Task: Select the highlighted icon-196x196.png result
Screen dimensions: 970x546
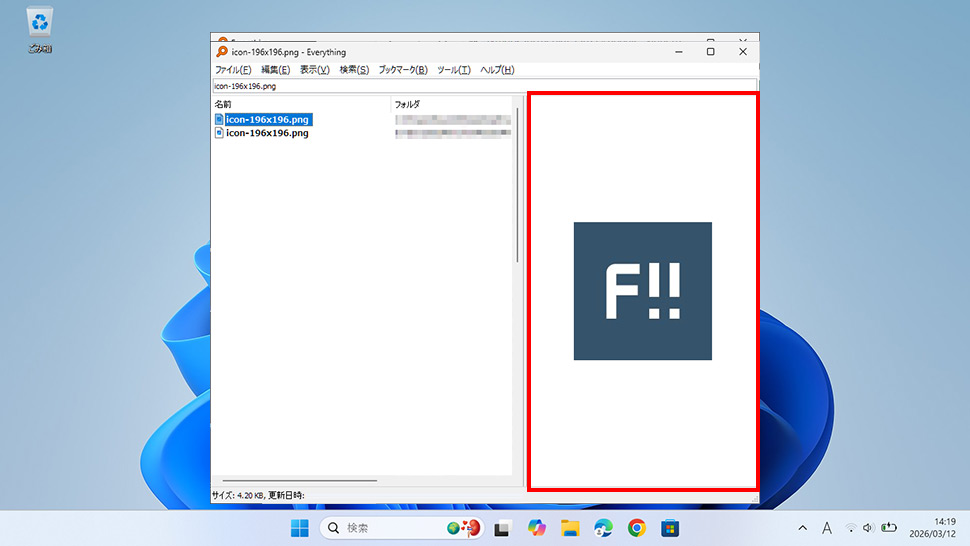Action: pos(267,119)
